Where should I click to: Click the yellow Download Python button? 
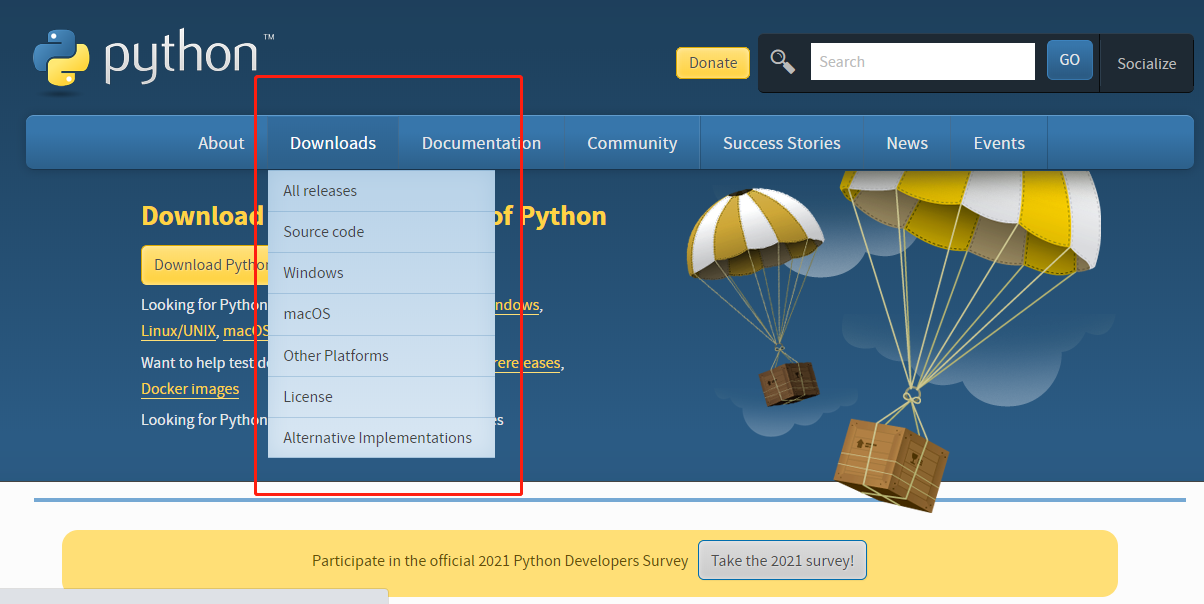pos(206,265)
